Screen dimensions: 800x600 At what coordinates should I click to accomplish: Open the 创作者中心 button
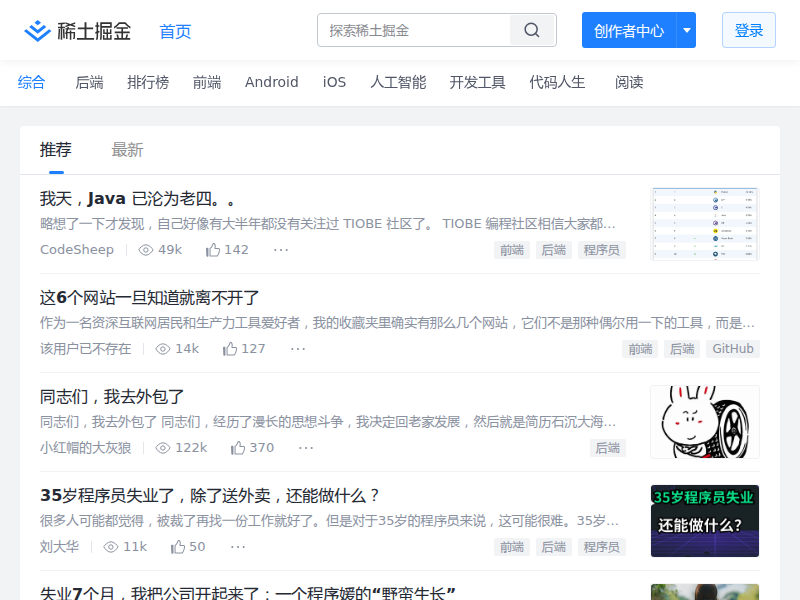[628, 30]
